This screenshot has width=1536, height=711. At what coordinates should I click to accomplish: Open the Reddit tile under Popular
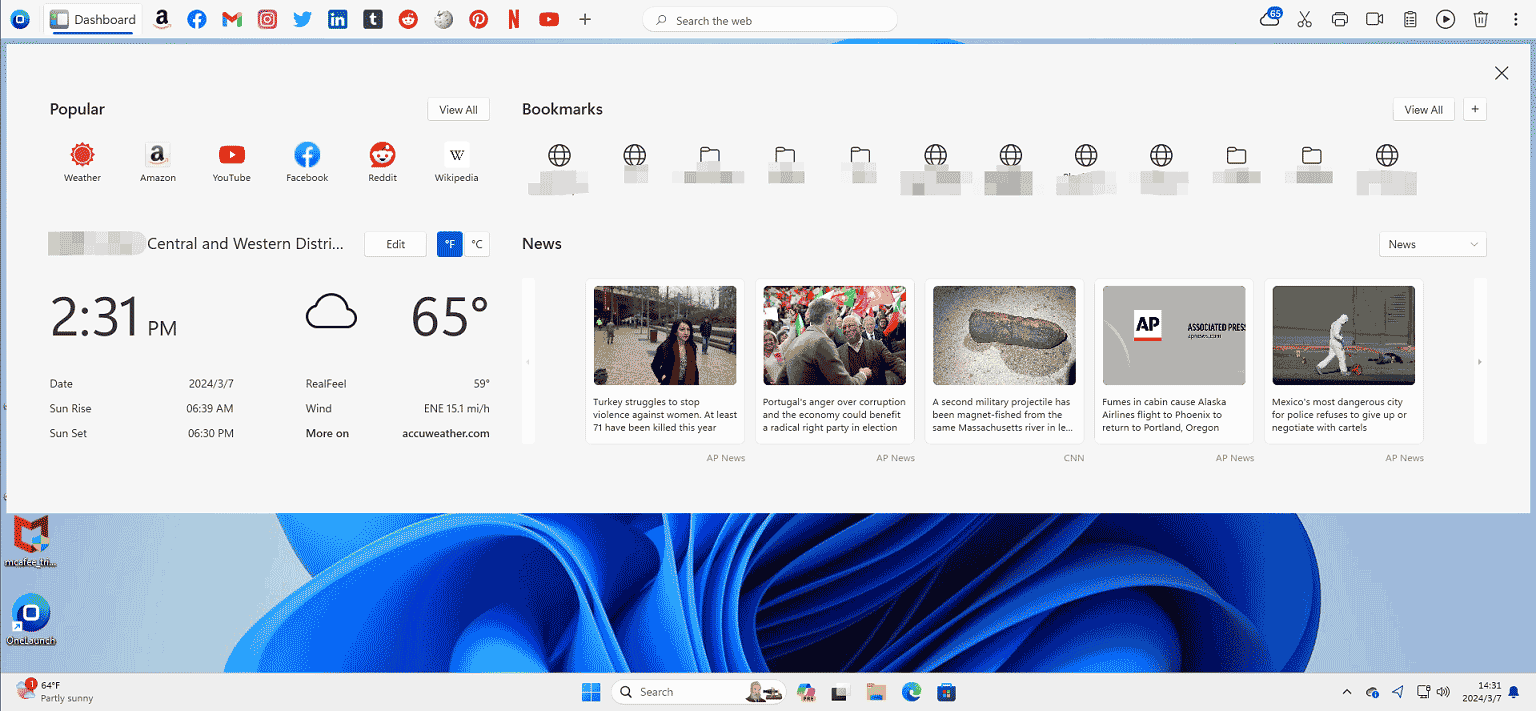coord(382,162)
